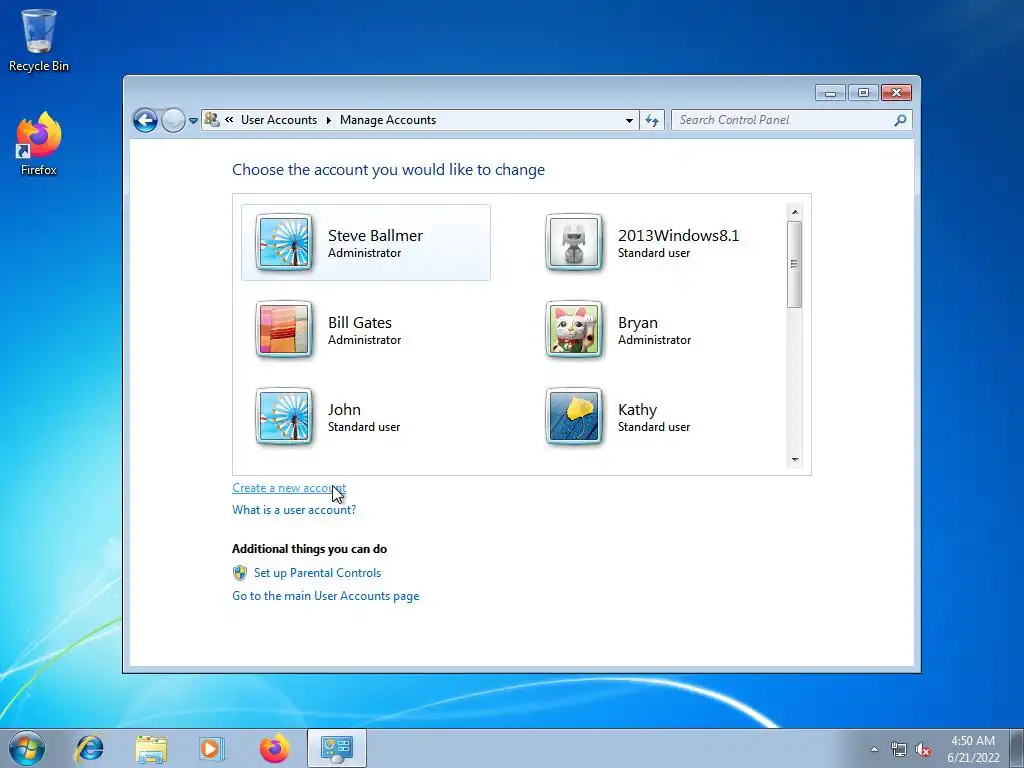Image resolution: width=1024 pixels, height=768 pixels.
Task: Open What is a user account? help
Action: 294,510
